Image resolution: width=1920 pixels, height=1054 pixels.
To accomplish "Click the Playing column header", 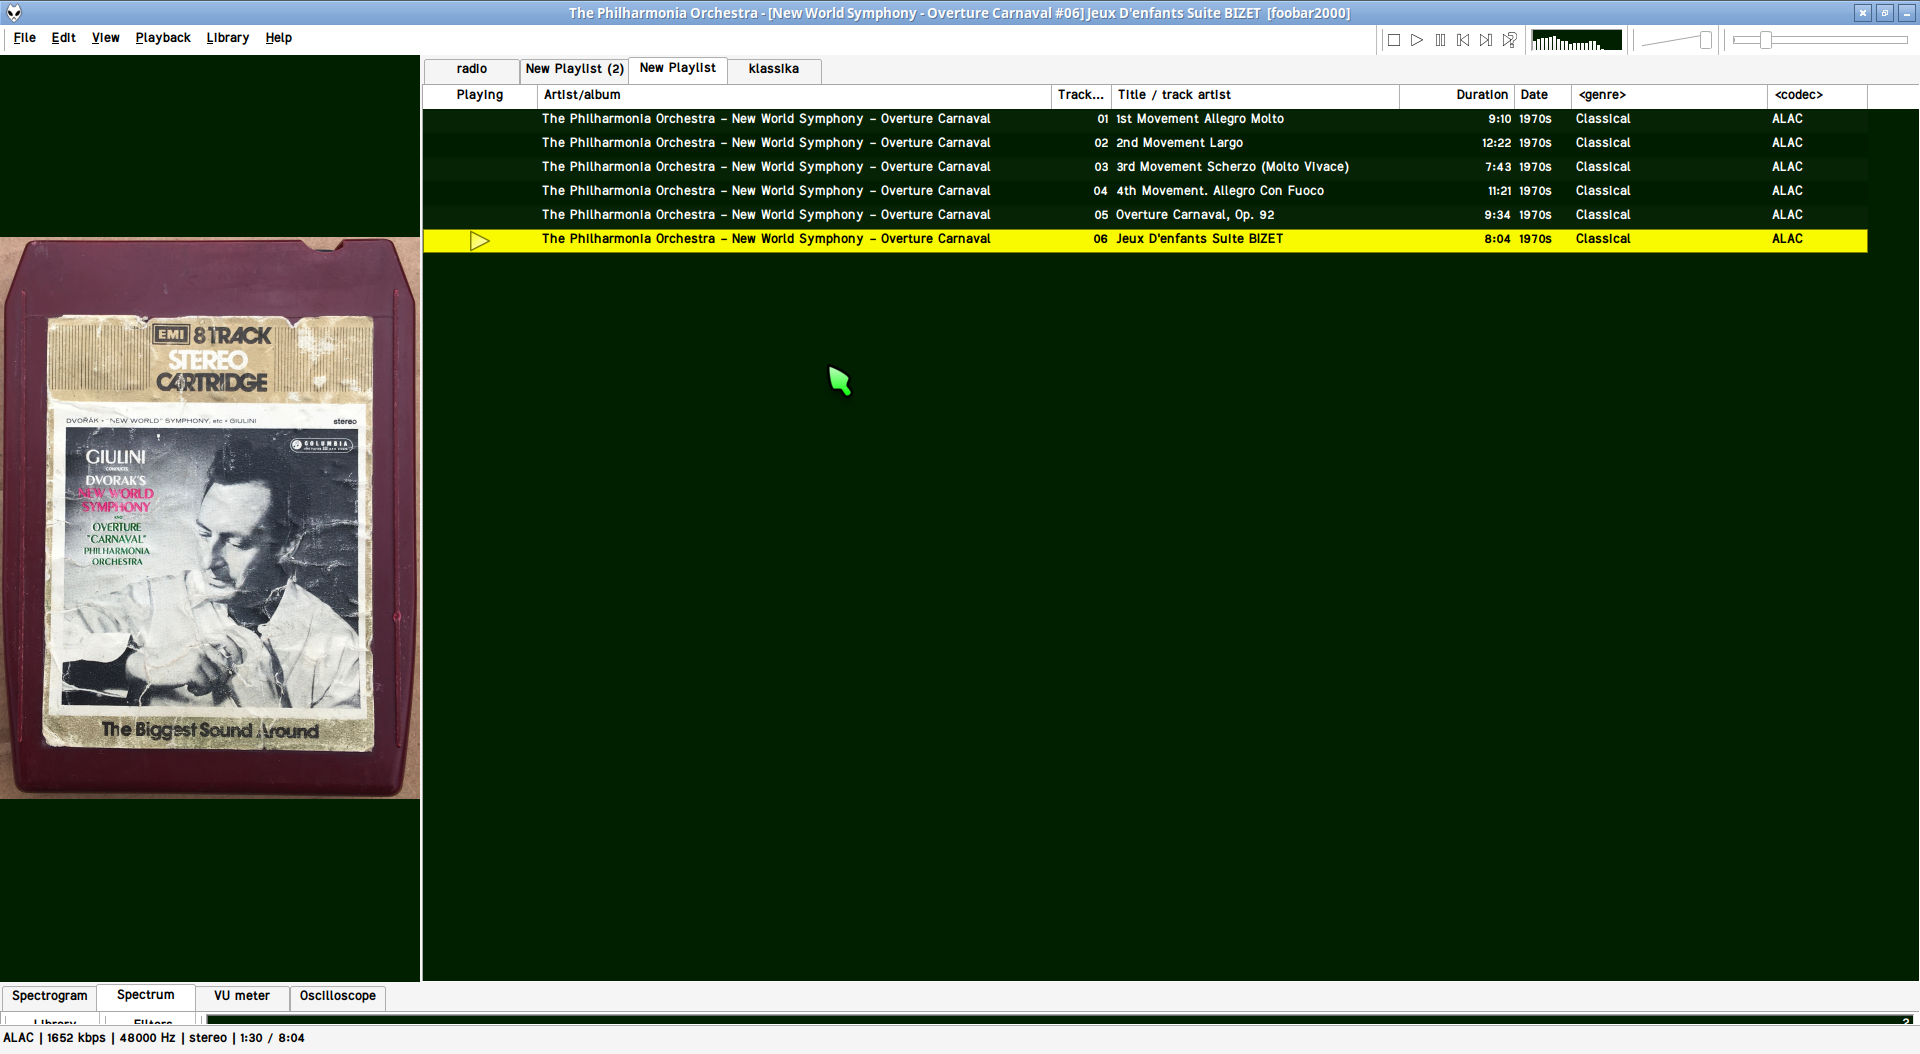I will tap(480, 96).
